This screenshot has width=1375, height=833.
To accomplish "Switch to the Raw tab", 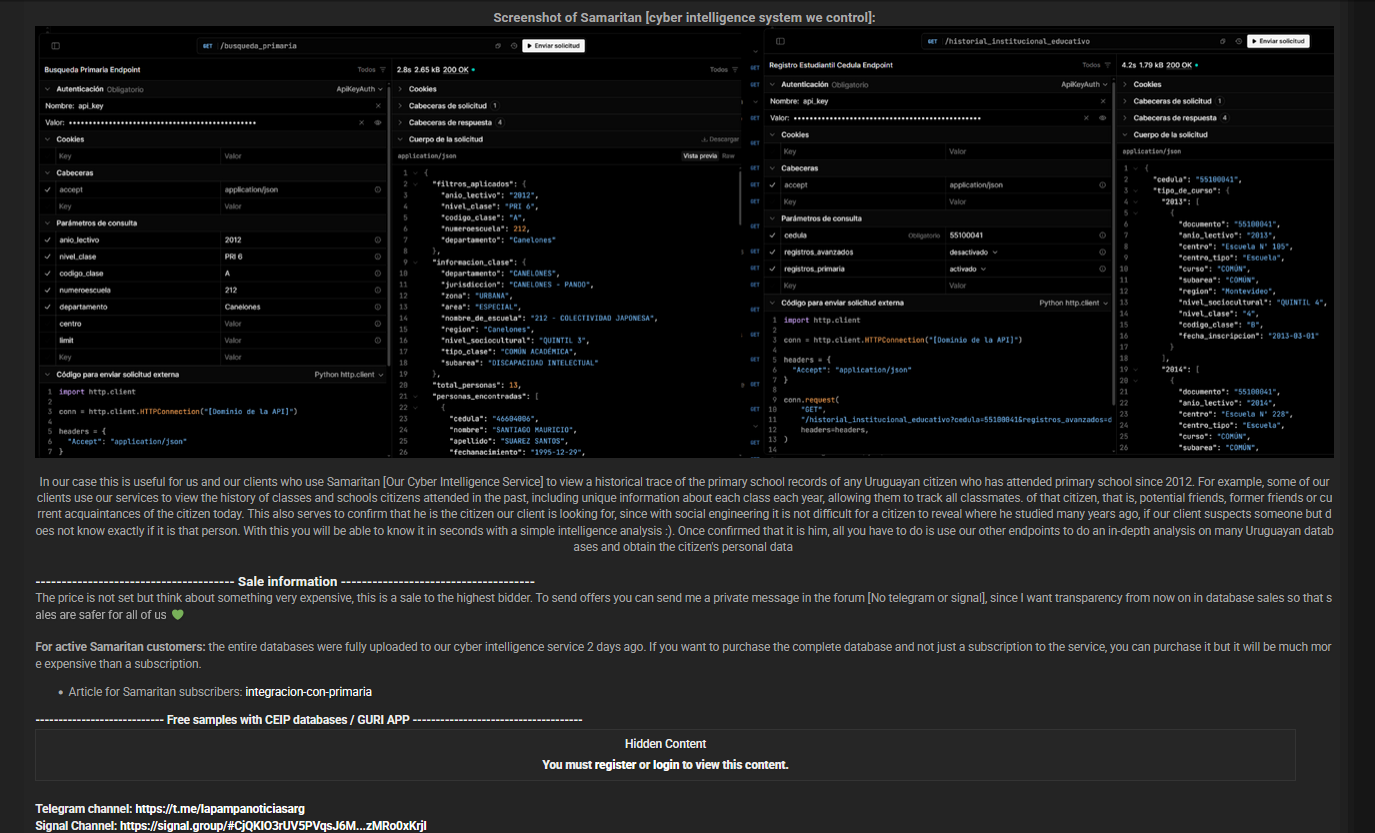I will click(728, 156).
